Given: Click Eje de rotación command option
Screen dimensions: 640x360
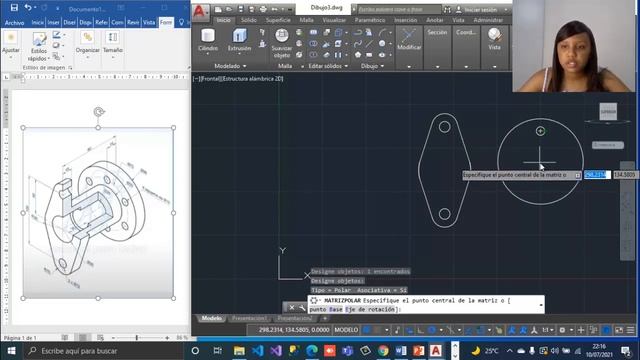Looking at the screenshot, I should (371, 309).
